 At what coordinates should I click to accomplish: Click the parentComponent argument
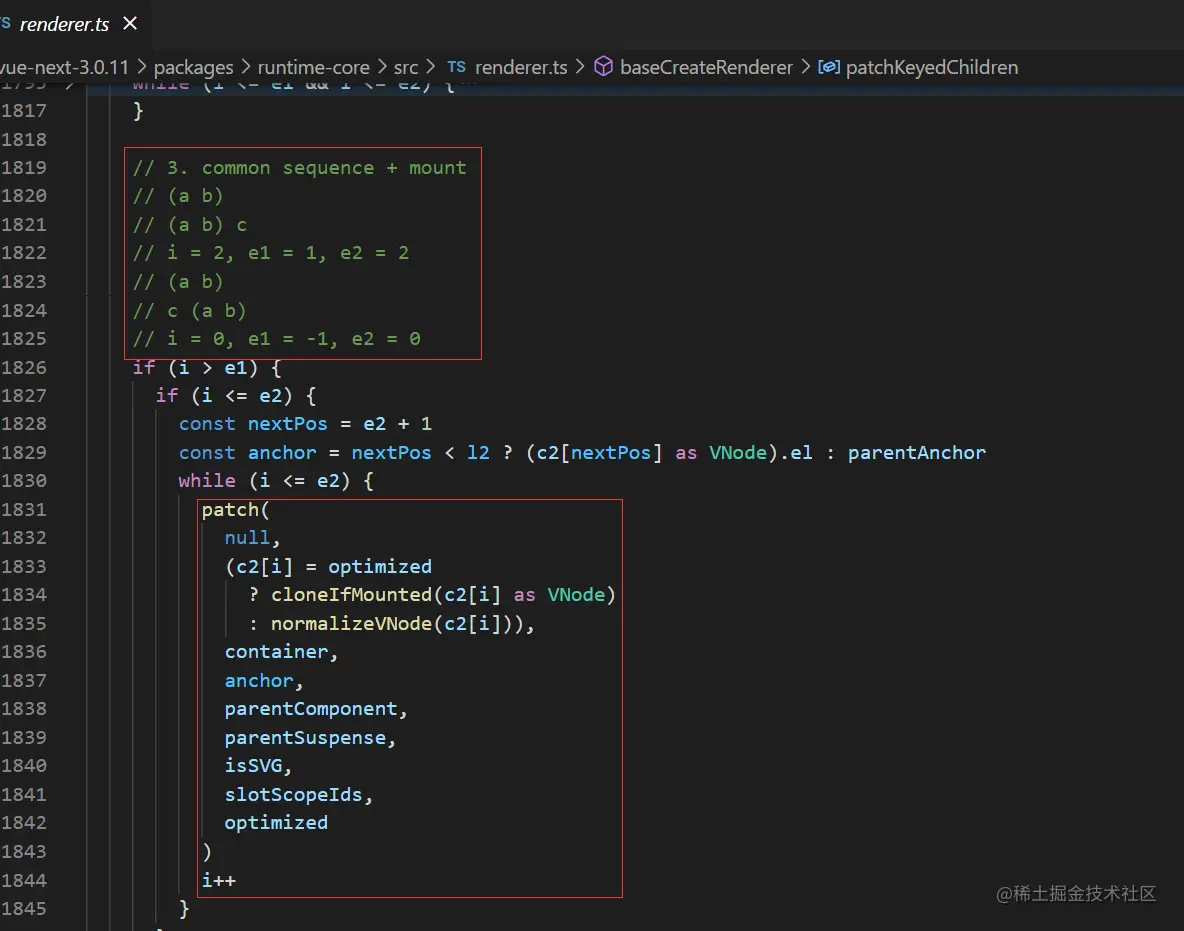(311, 709)
